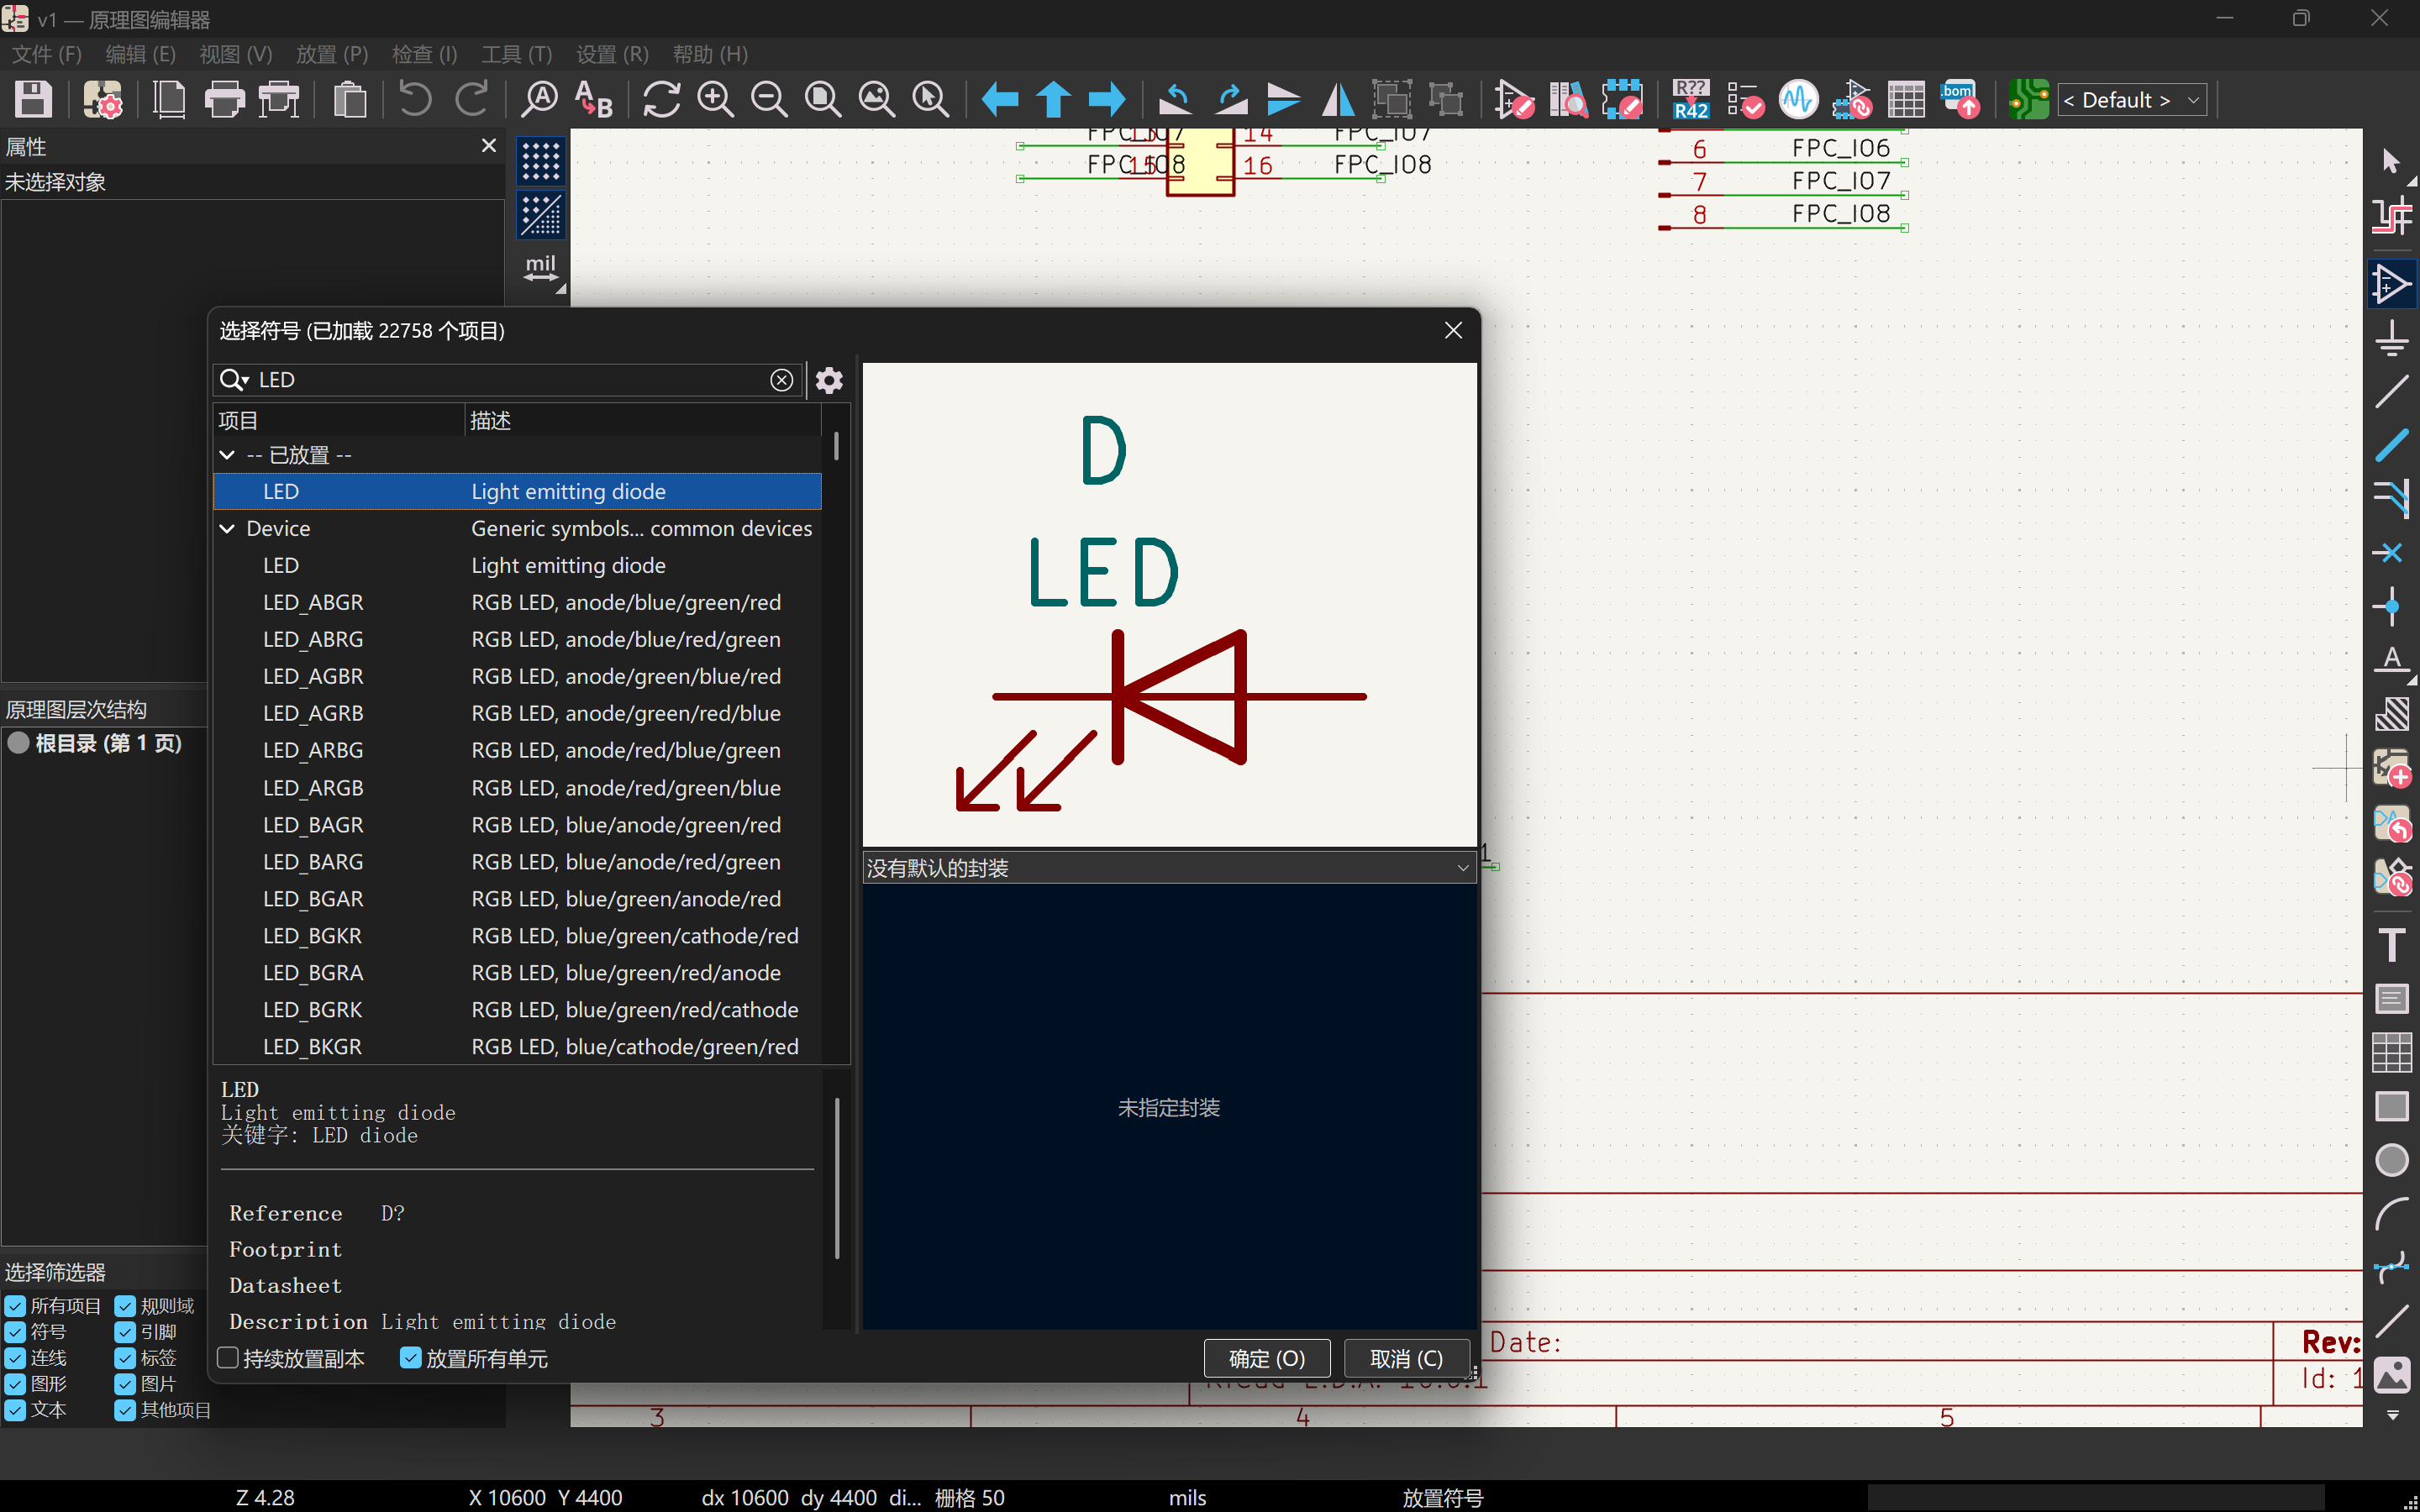Open the symbol fields table icon
Image resolution: width=2420 pixels, height=1512 pixels.
point(1907,100)
